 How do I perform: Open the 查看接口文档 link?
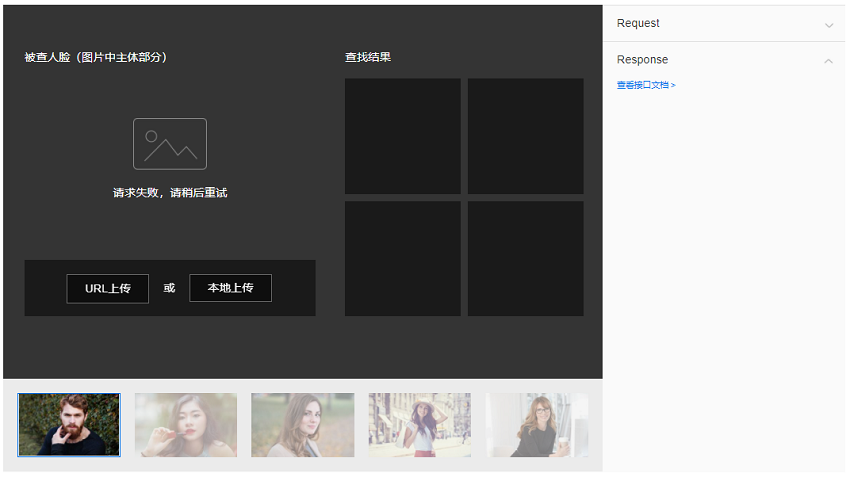[x=646, y=85]
